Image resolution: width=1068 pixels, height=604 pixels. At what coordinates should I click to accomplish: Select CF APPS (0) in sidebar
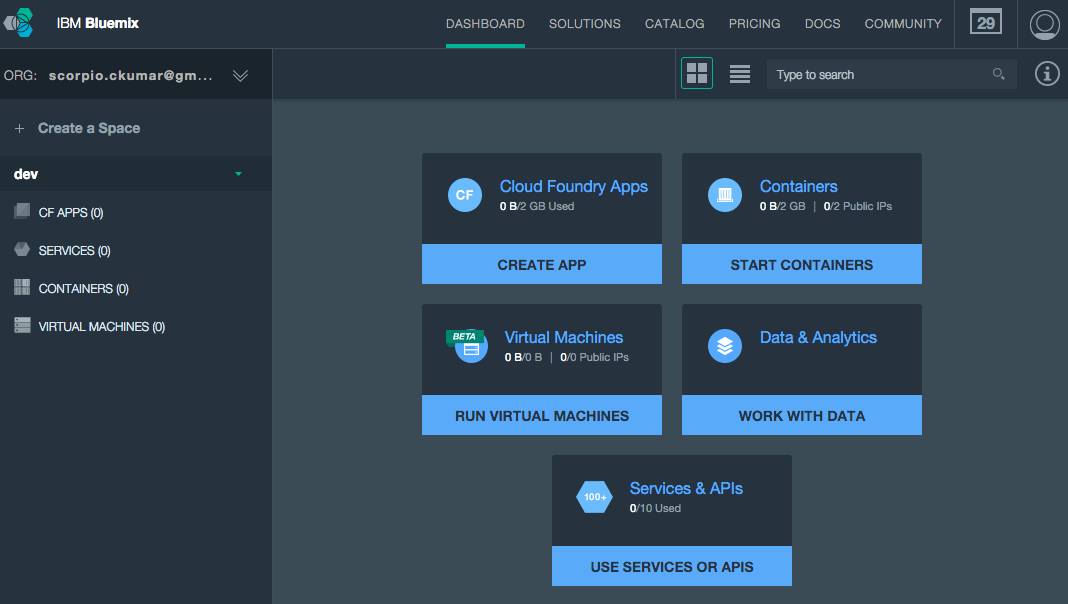click(x=71, y=212)
